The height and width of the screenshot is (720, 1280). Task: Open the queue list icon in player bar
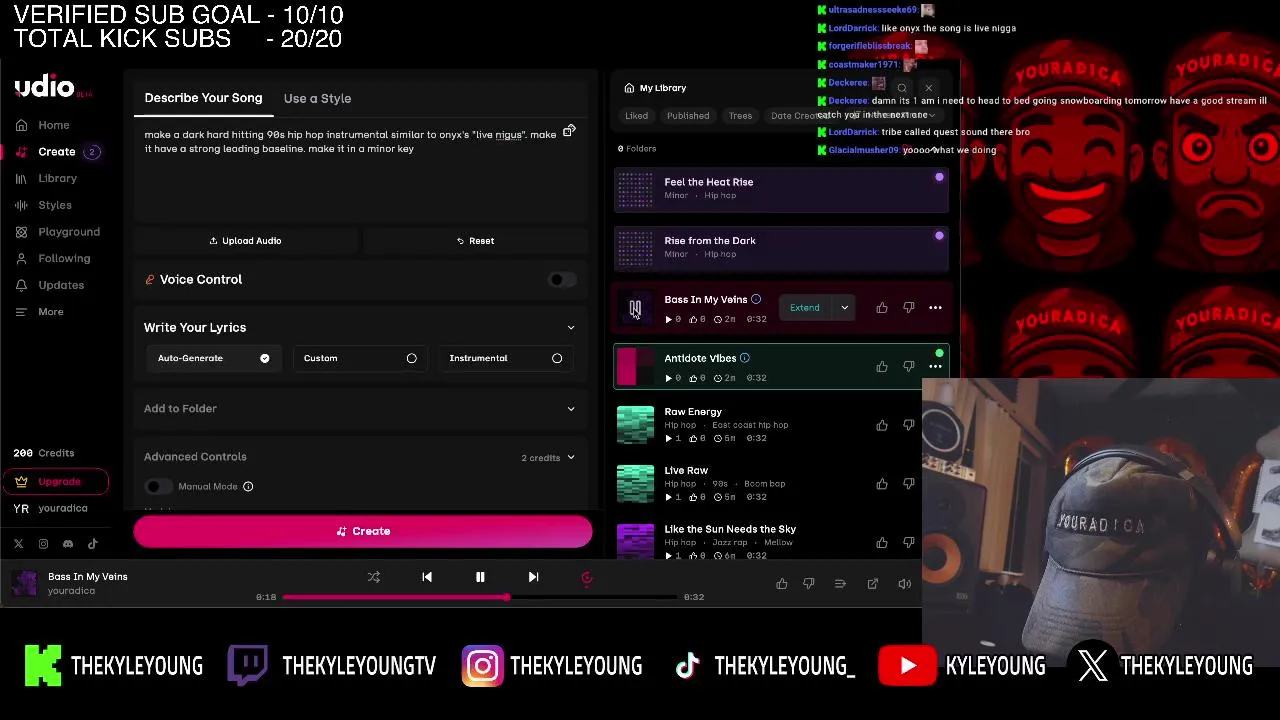(840, 584)
